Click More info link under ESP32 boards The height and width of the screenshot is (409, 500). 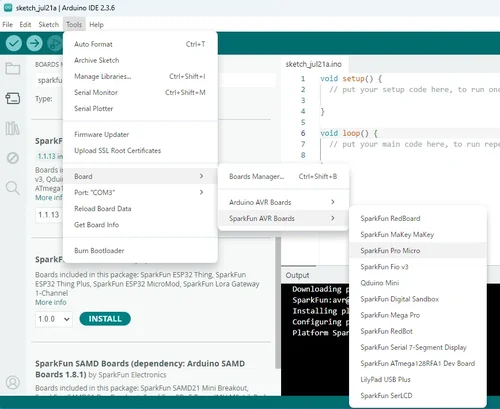pos(51,302)
